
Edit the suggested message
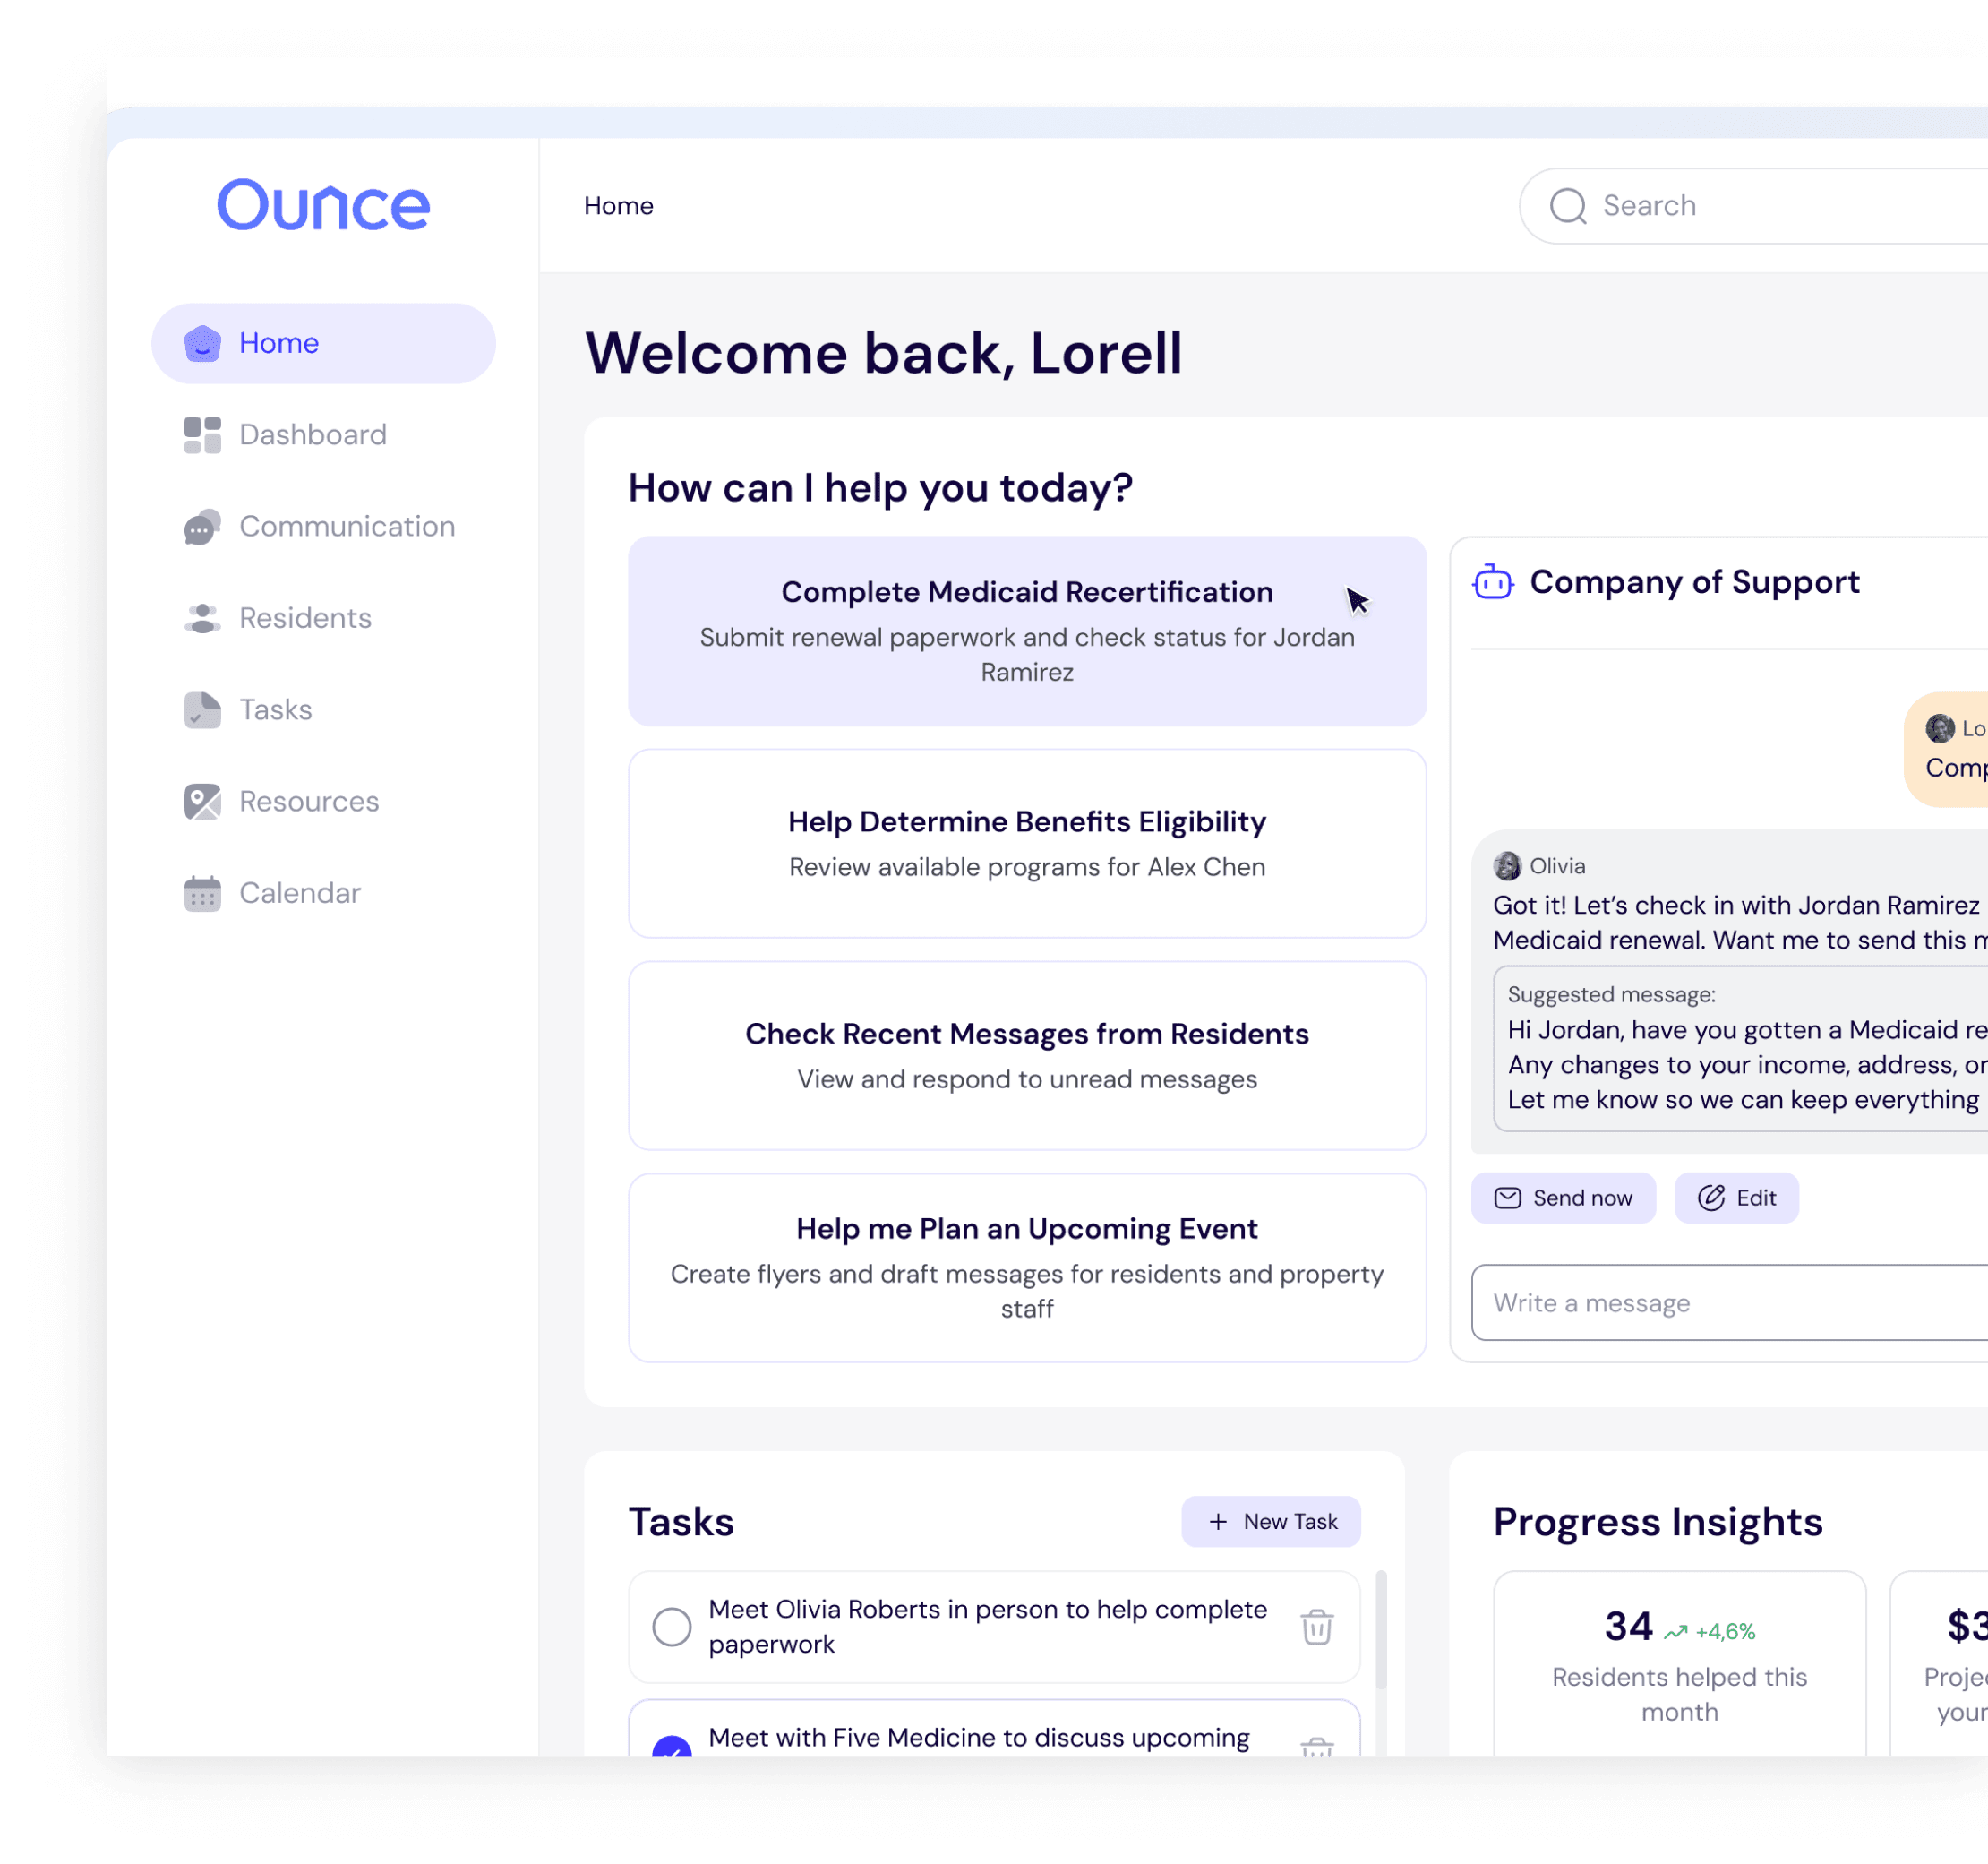(1736, 1198)
